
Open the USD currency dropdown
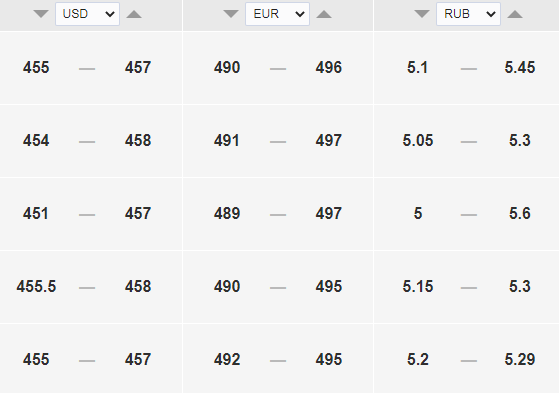click(87, 14)
